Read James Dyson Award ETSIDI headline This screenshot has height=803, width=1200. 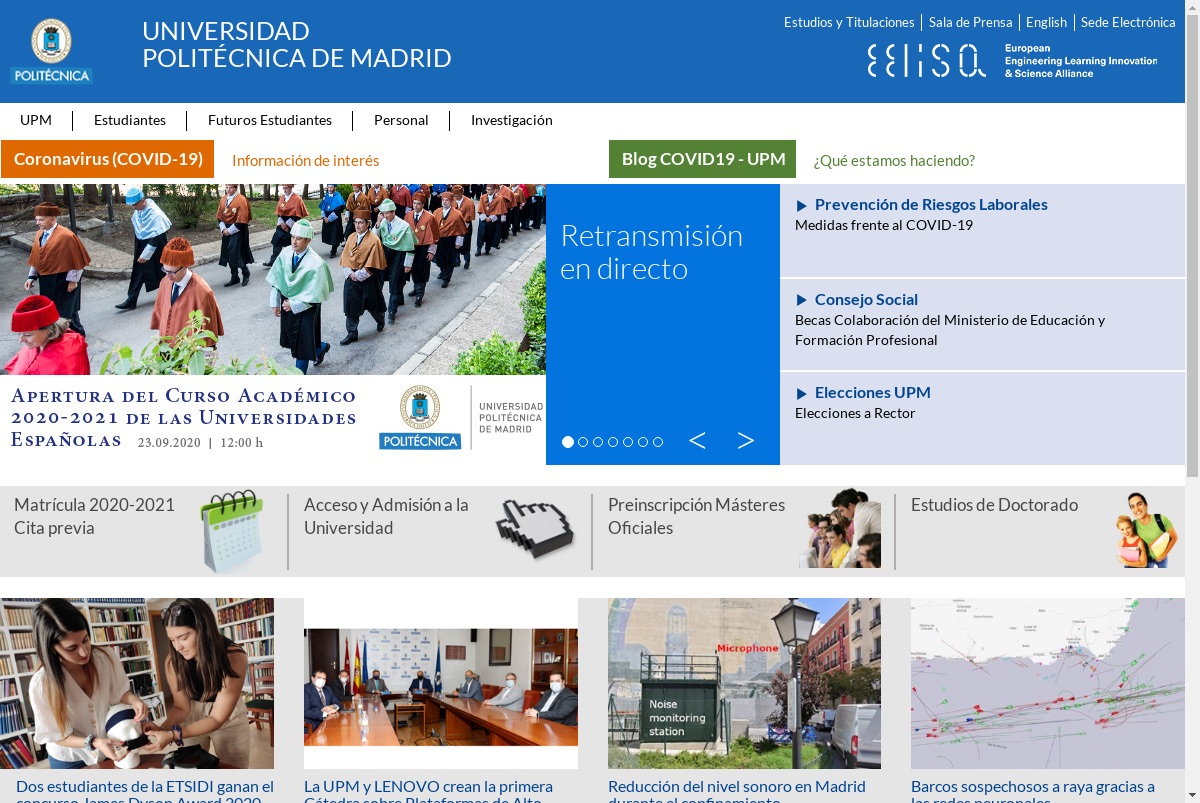pyautogui.click(x=145, y=790)
